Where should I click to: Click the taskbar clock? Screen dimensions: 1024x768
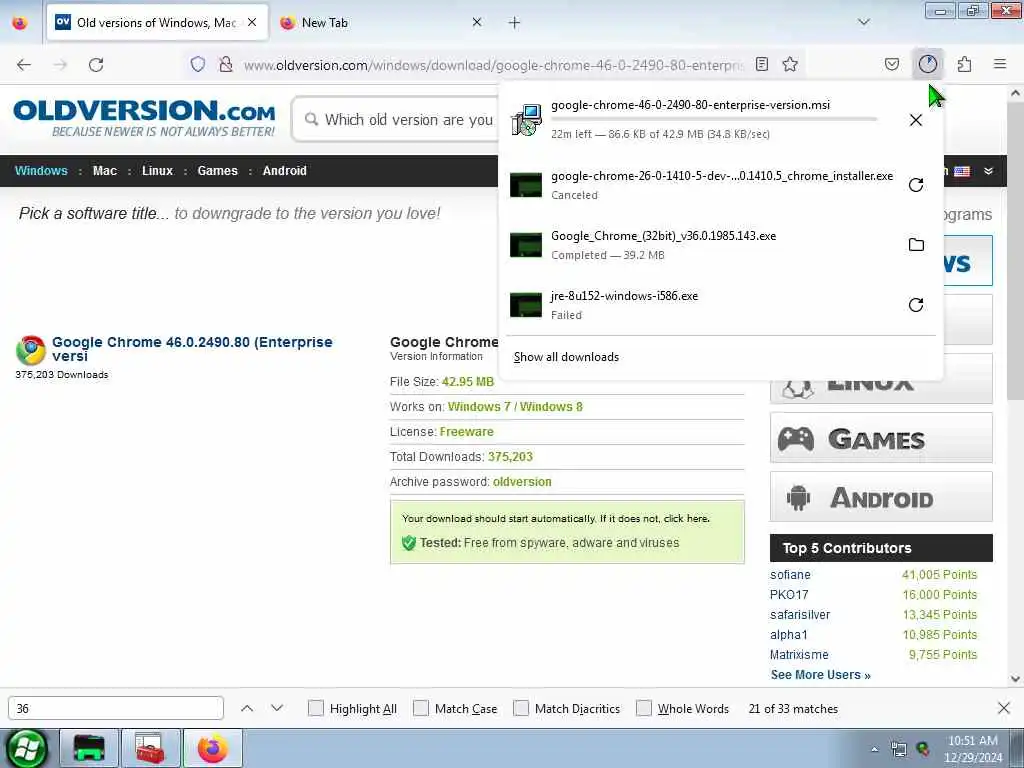coord(972,749)
